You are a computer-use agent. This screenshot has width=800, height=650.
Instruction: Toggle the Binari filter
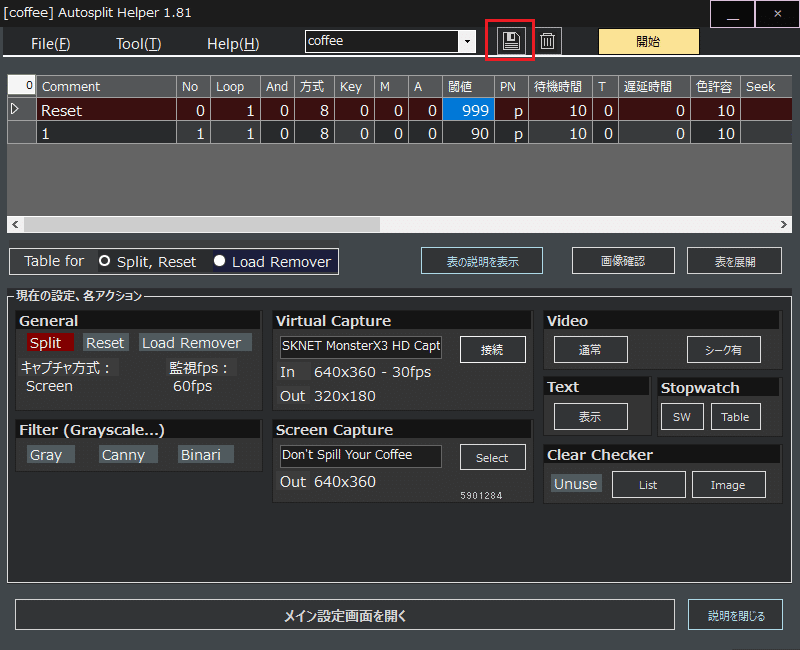(x=206, y=454)
